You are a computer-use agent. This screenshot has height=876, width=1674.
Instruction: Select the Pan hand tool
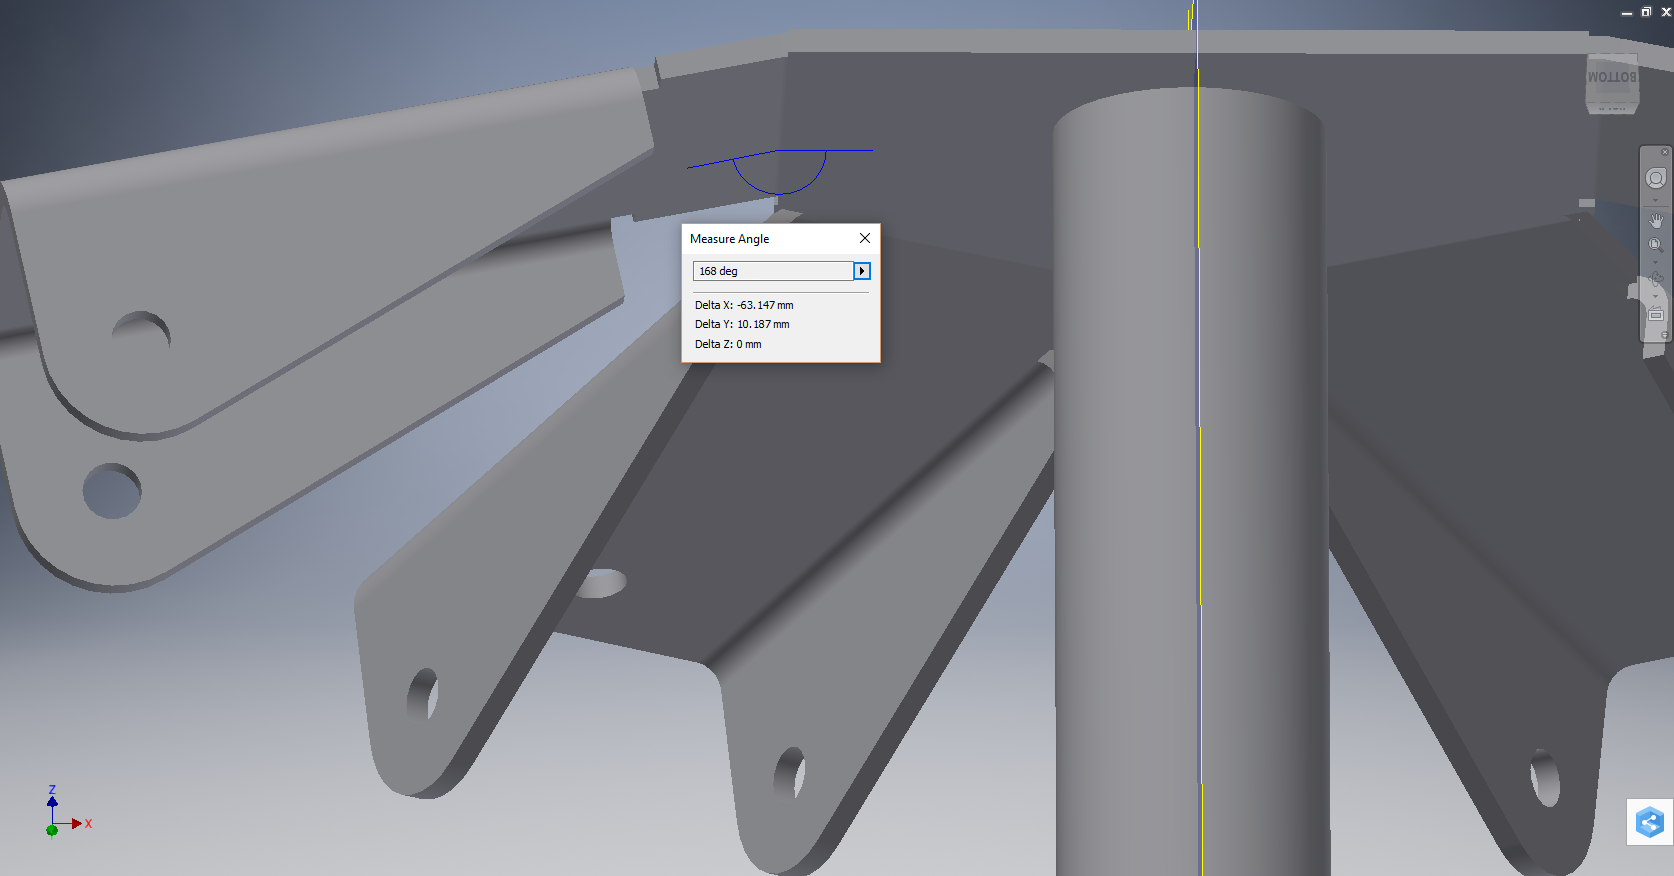click(x=1656, y=221)
